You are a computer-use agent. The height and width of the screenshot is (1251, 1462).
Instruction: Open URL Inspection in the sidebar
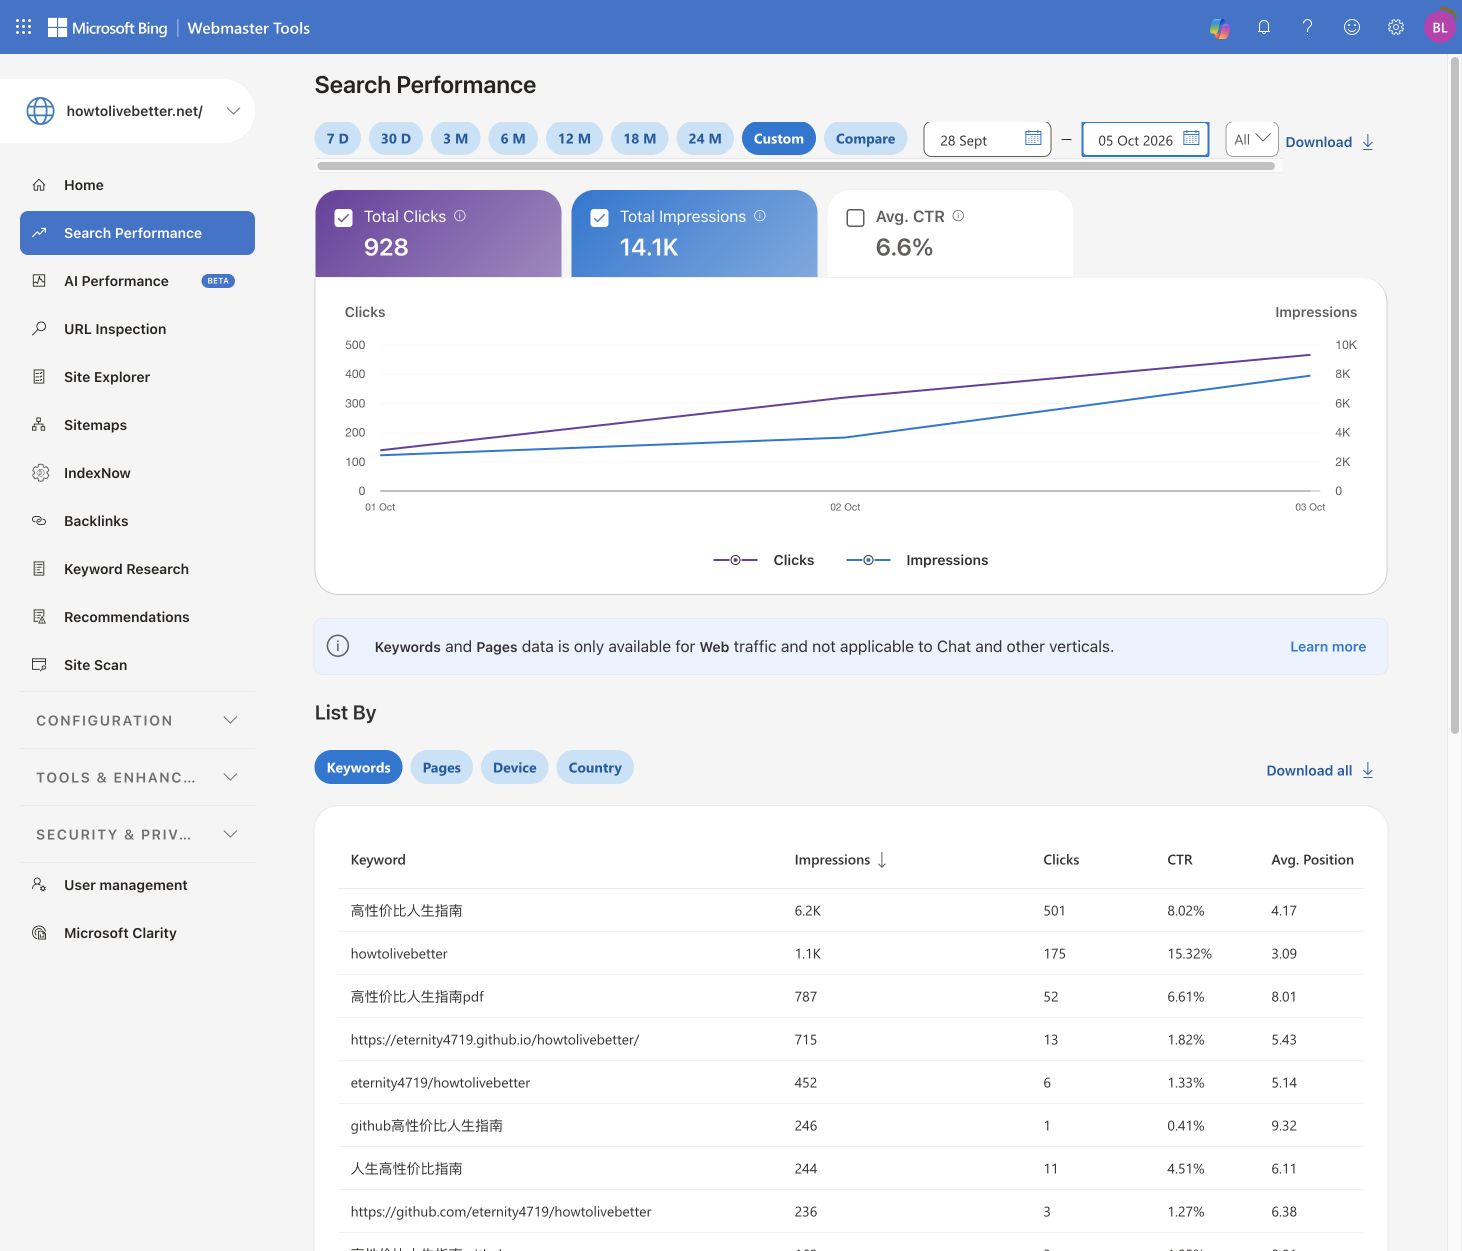(x=137, y=329)
